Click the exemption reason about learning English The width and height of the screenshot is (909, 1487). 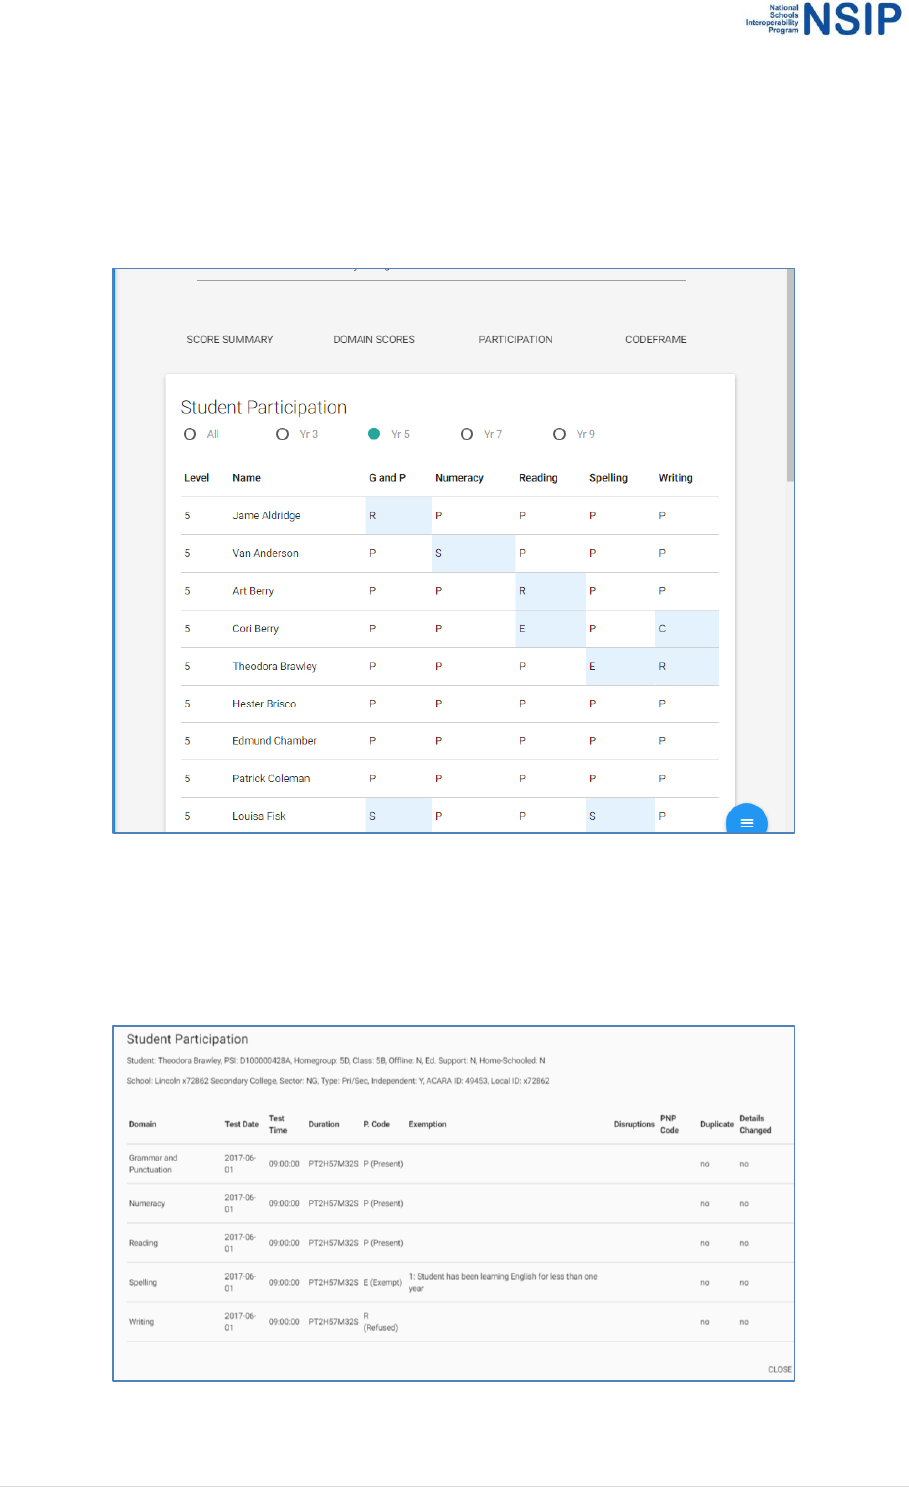click(x=503, y=1282)
